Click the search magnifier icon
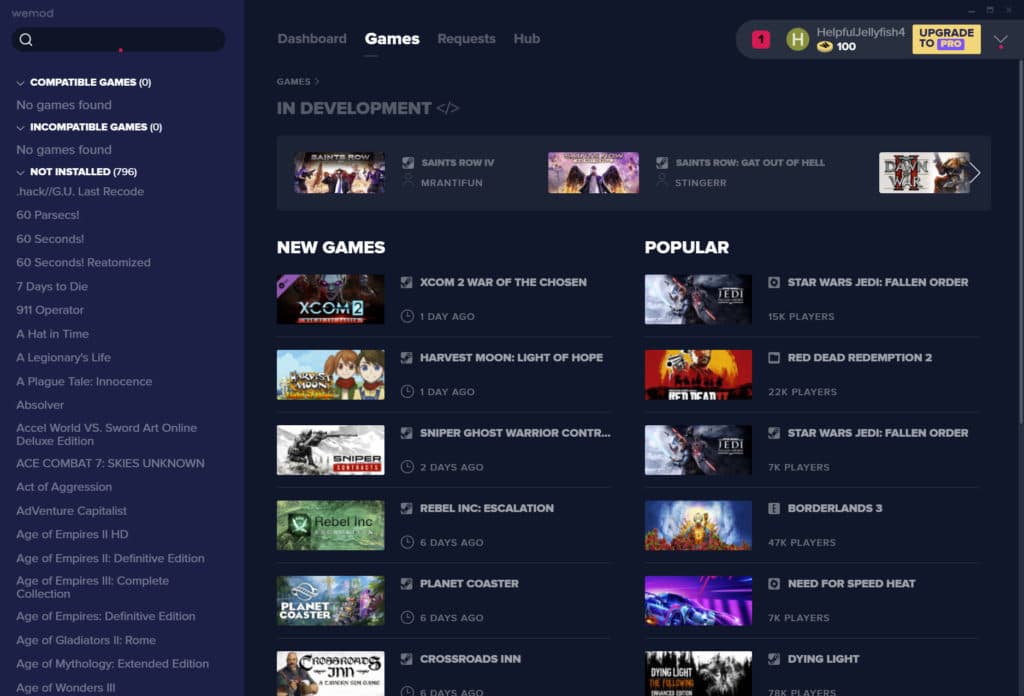Image resolution: width=1024 pixels, height=696 pixels. (25, 40)
